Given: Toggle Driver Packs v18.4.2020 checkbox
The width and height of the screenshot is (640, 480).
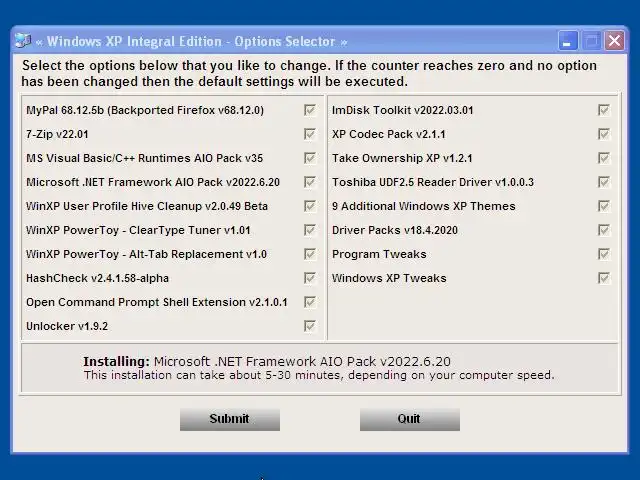Looking at the screenshot, I should click(x=604, y=230).
